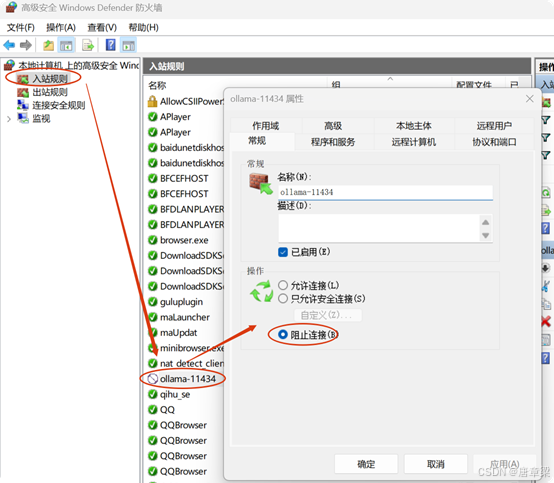The width and height of the screenshot is (554, 483).
Task: Switch to the 高级 (Advanced) tab
Action: point(333,126)
